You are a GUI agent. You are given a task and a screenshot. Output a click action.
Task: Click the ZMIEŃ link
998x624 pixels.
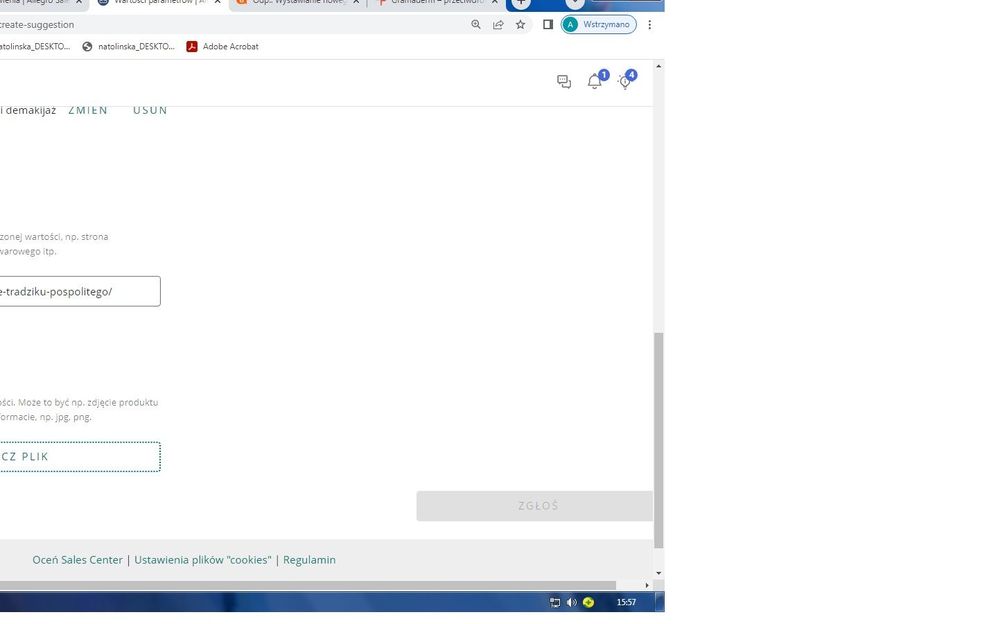(x=88, y=110)
